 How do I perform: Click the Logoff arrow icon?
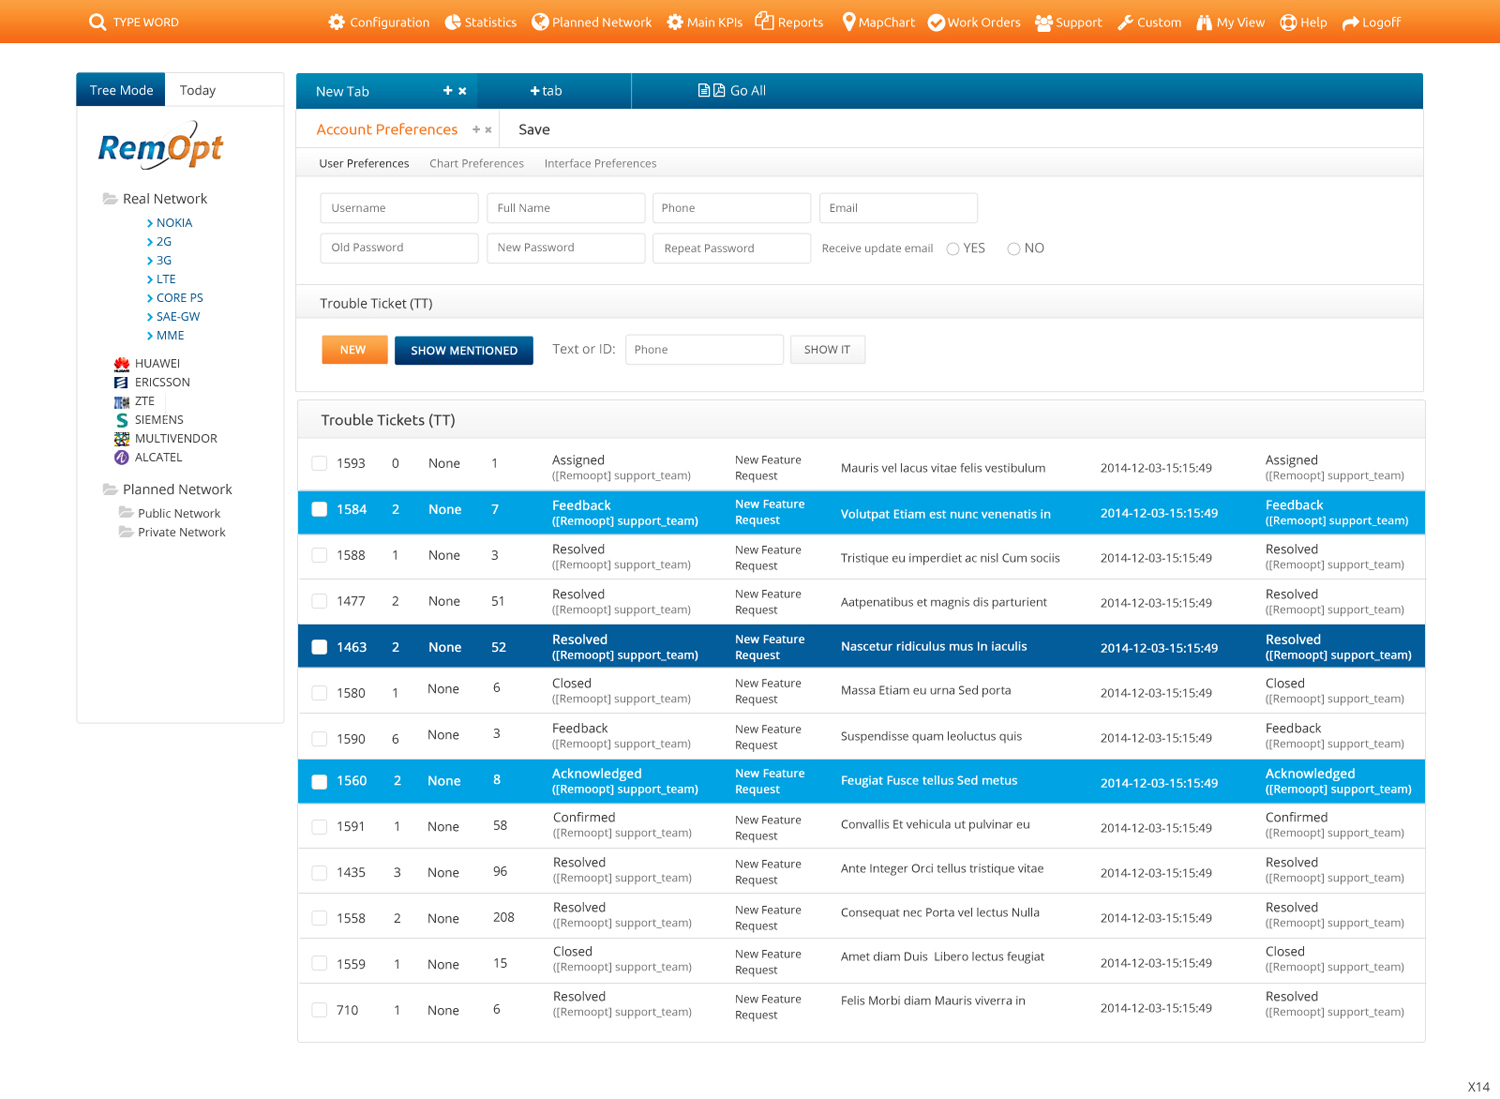click(x=1350, y=22)
